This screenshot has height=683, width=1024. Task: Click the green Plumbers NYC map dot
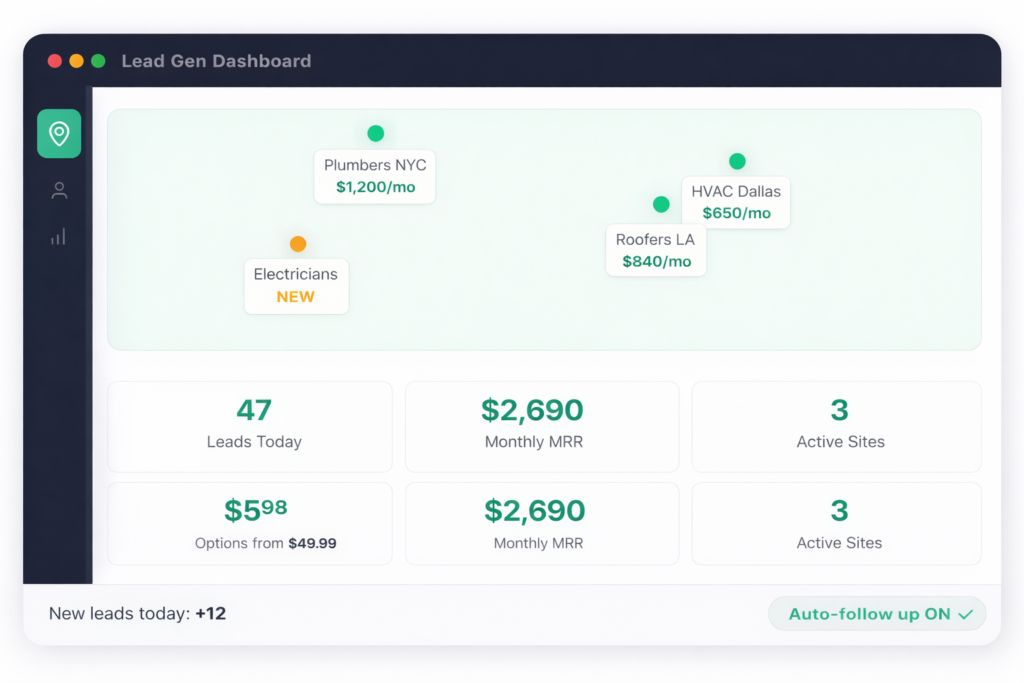pos(375,133)
